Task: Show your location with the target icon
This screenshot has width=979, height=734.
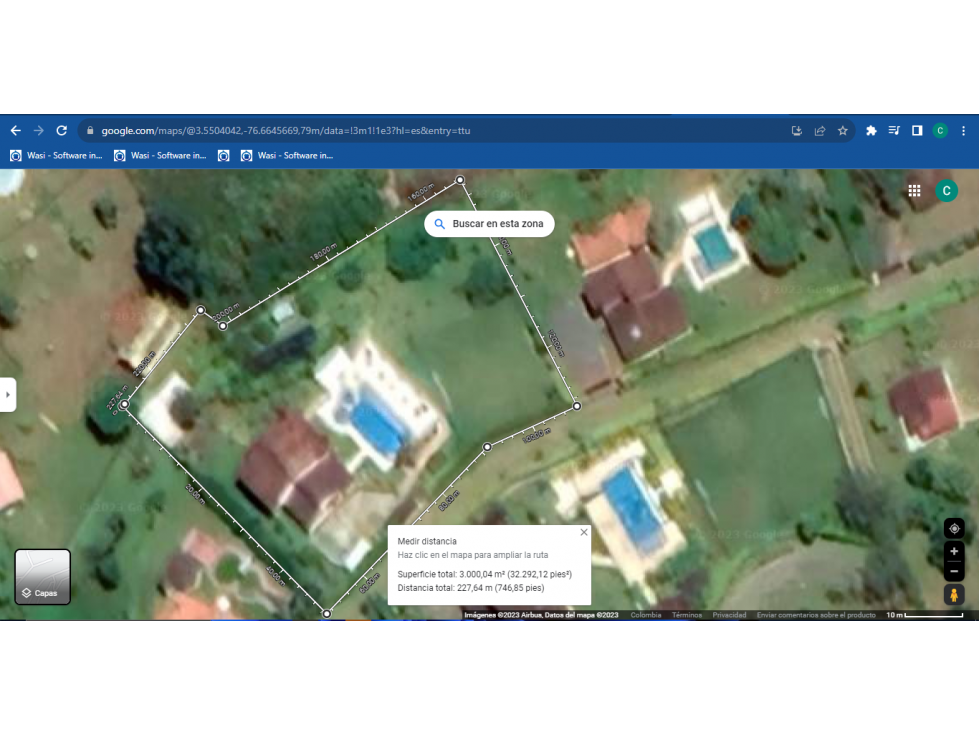Action: (954, 529)
